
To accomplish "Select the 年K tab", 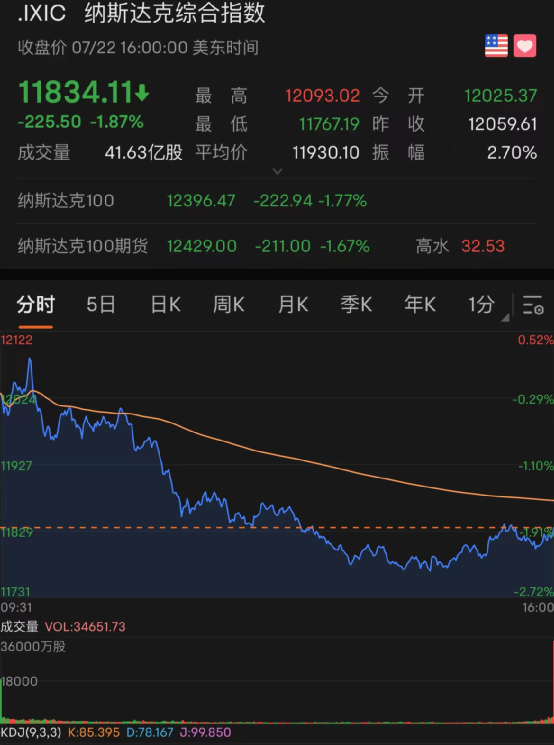I will click(x=420, y=305).
